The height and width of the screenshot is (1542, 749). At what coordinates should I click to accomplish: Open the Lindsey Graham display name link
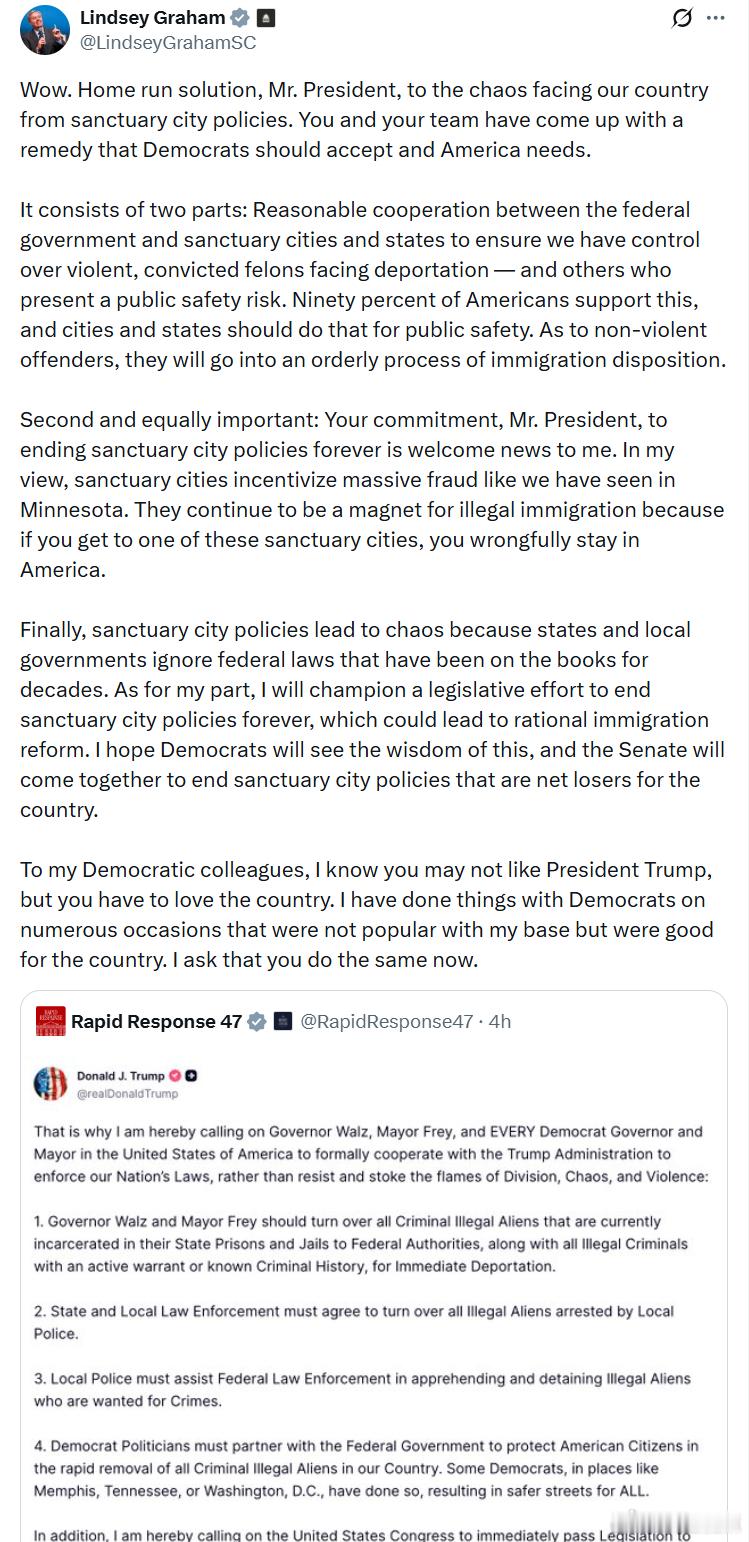point(152,18)
